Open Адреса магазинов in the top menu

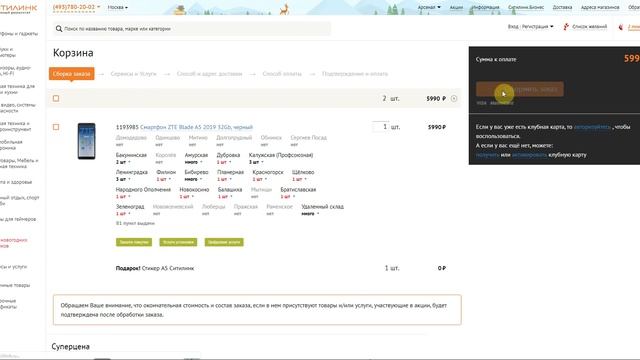pos(600,7)
